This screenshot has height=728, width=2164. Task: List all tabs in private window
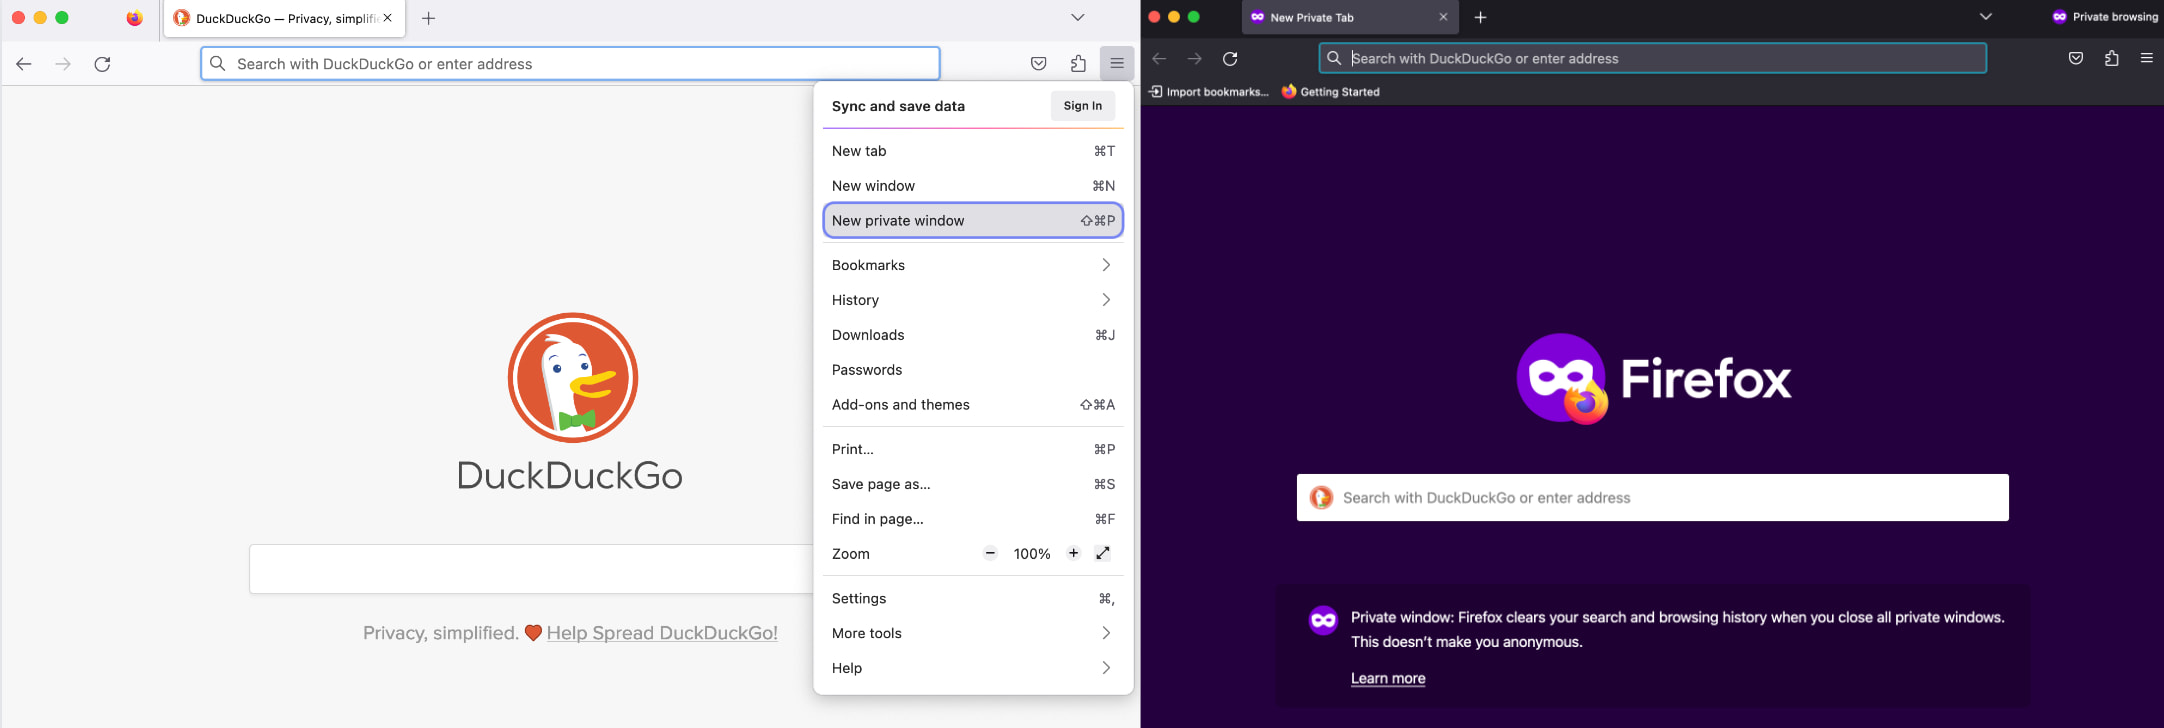1985,17
